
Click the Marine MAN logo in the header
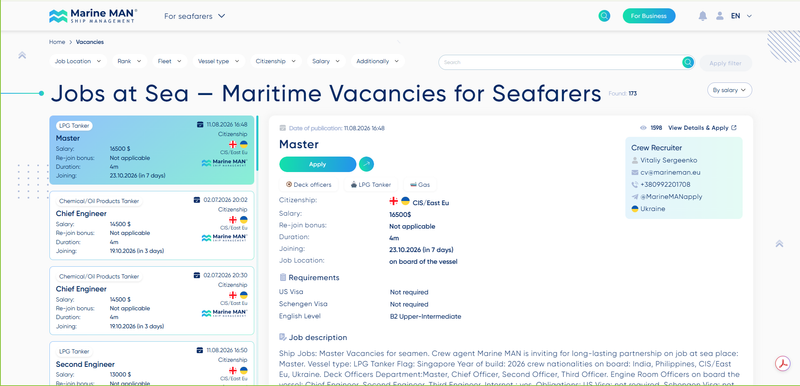pos(93,16)
